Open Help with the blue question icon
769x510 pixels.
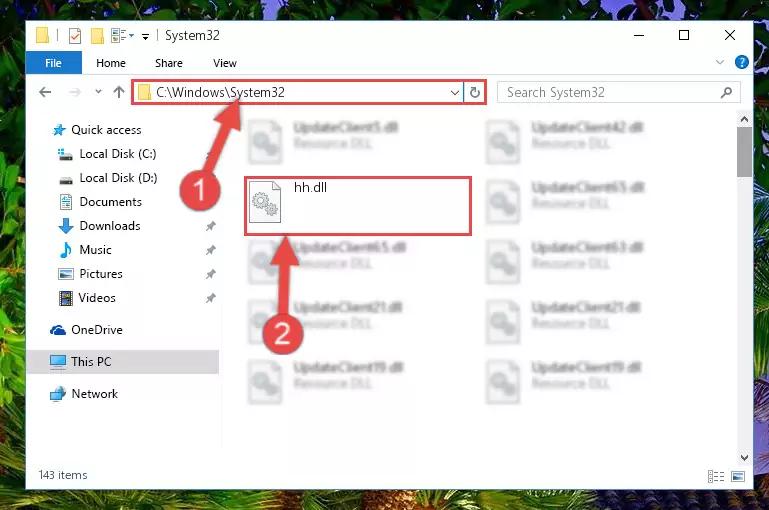(x=742, y=62)
